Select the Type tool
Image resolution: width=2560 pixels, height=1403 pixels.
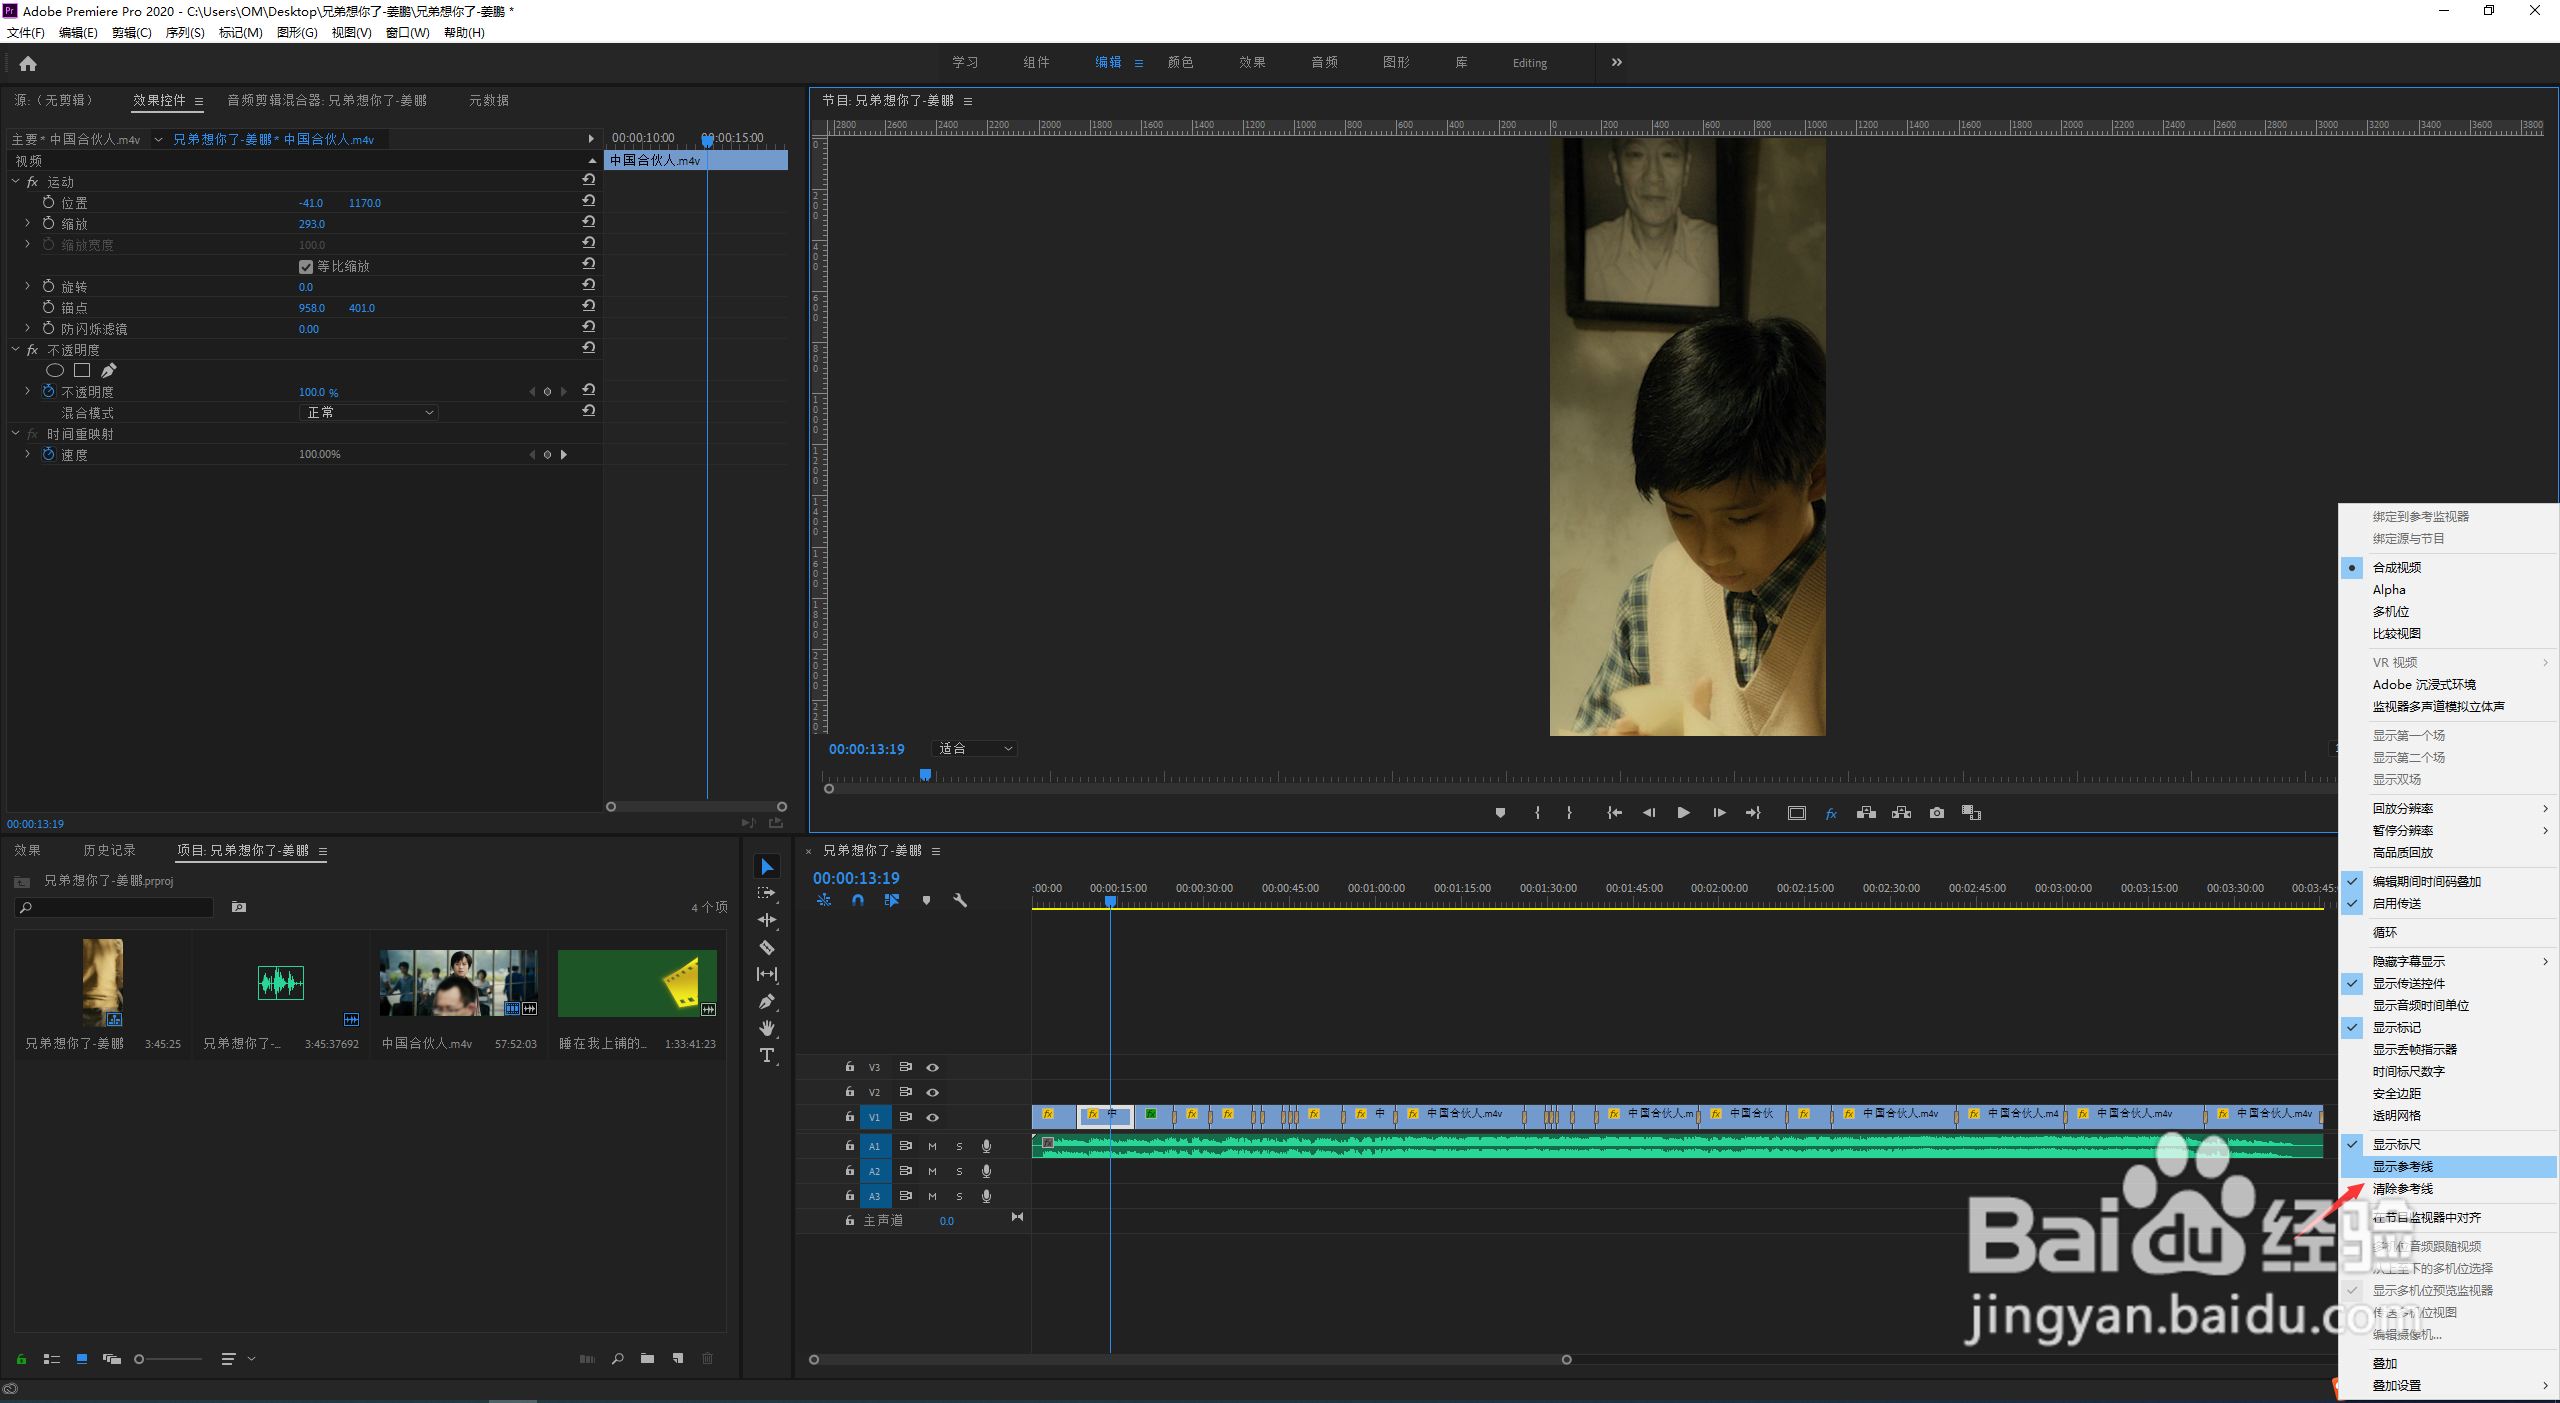pyautogui.click(x=767, y=1055)
